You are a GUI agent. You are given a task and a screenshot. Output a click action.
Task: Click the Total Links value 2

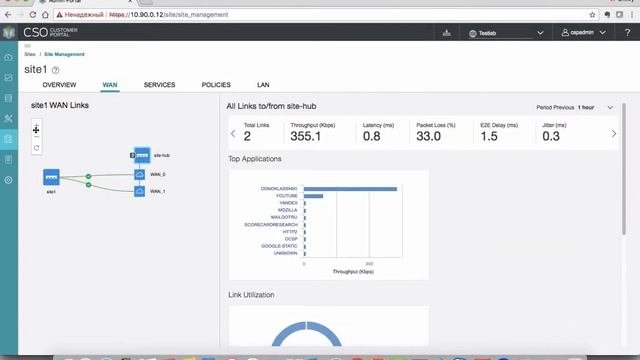(x=247, y=136)
